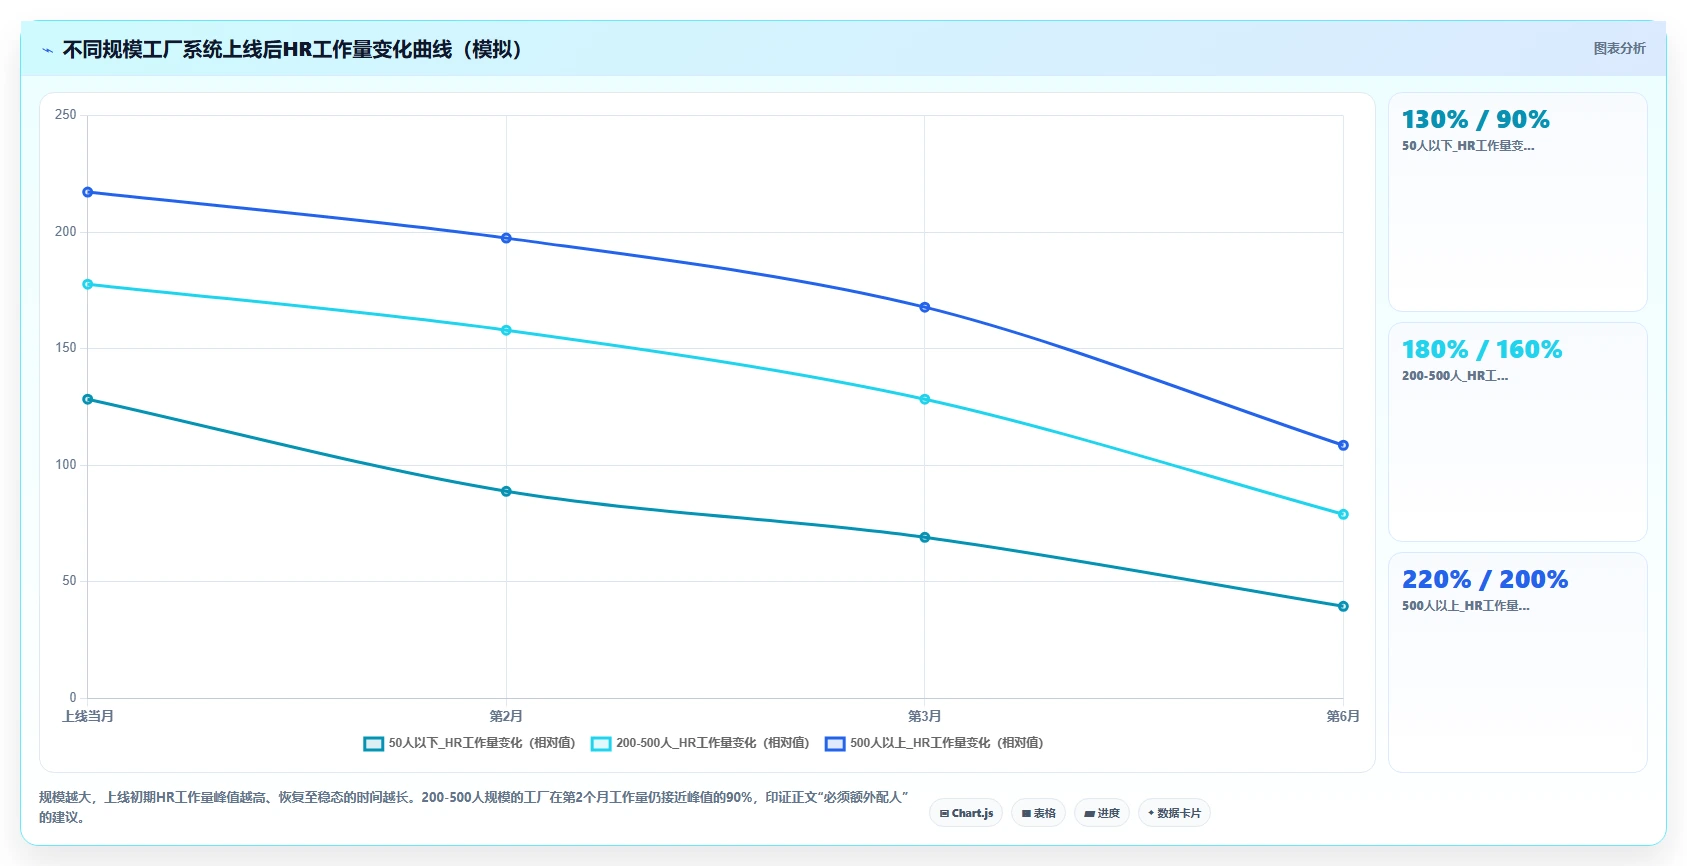Click the chart title 不同规模工厂系统上线后HR工作量变化曲线
1687x866 pixels.
pos(293,50)
